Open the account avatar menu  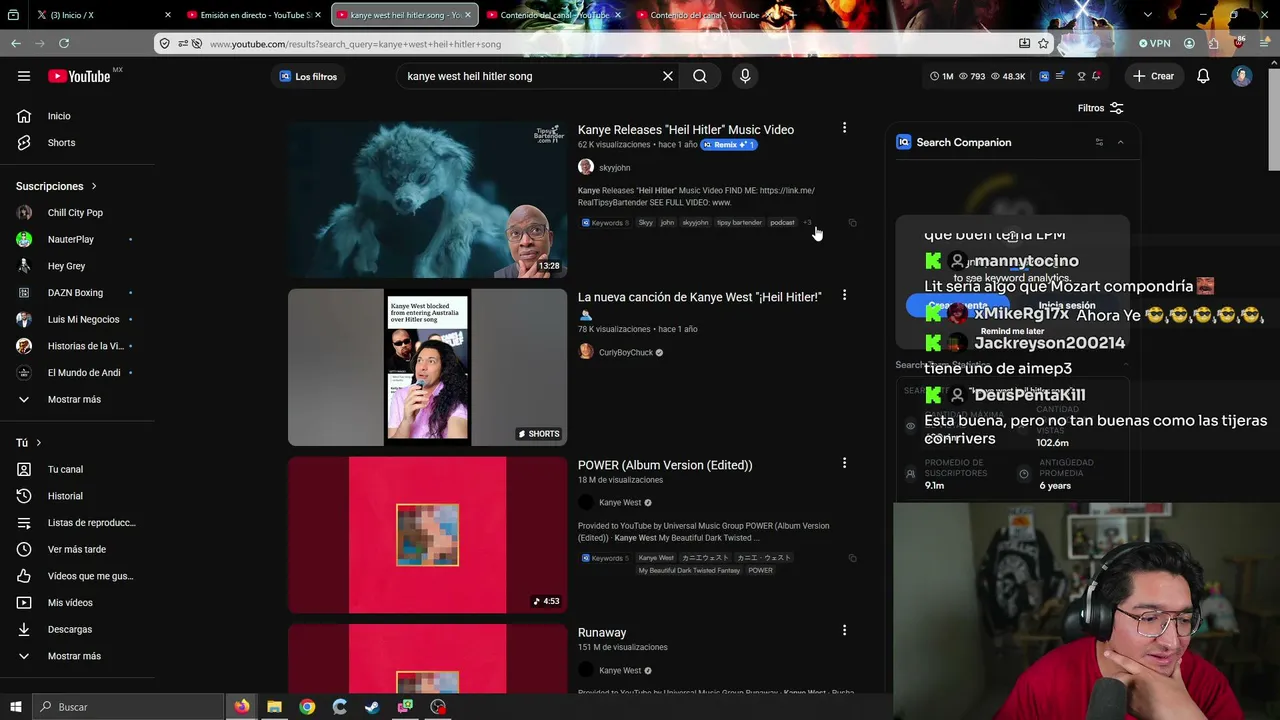pyautogui.click(x=1242, y=76)
